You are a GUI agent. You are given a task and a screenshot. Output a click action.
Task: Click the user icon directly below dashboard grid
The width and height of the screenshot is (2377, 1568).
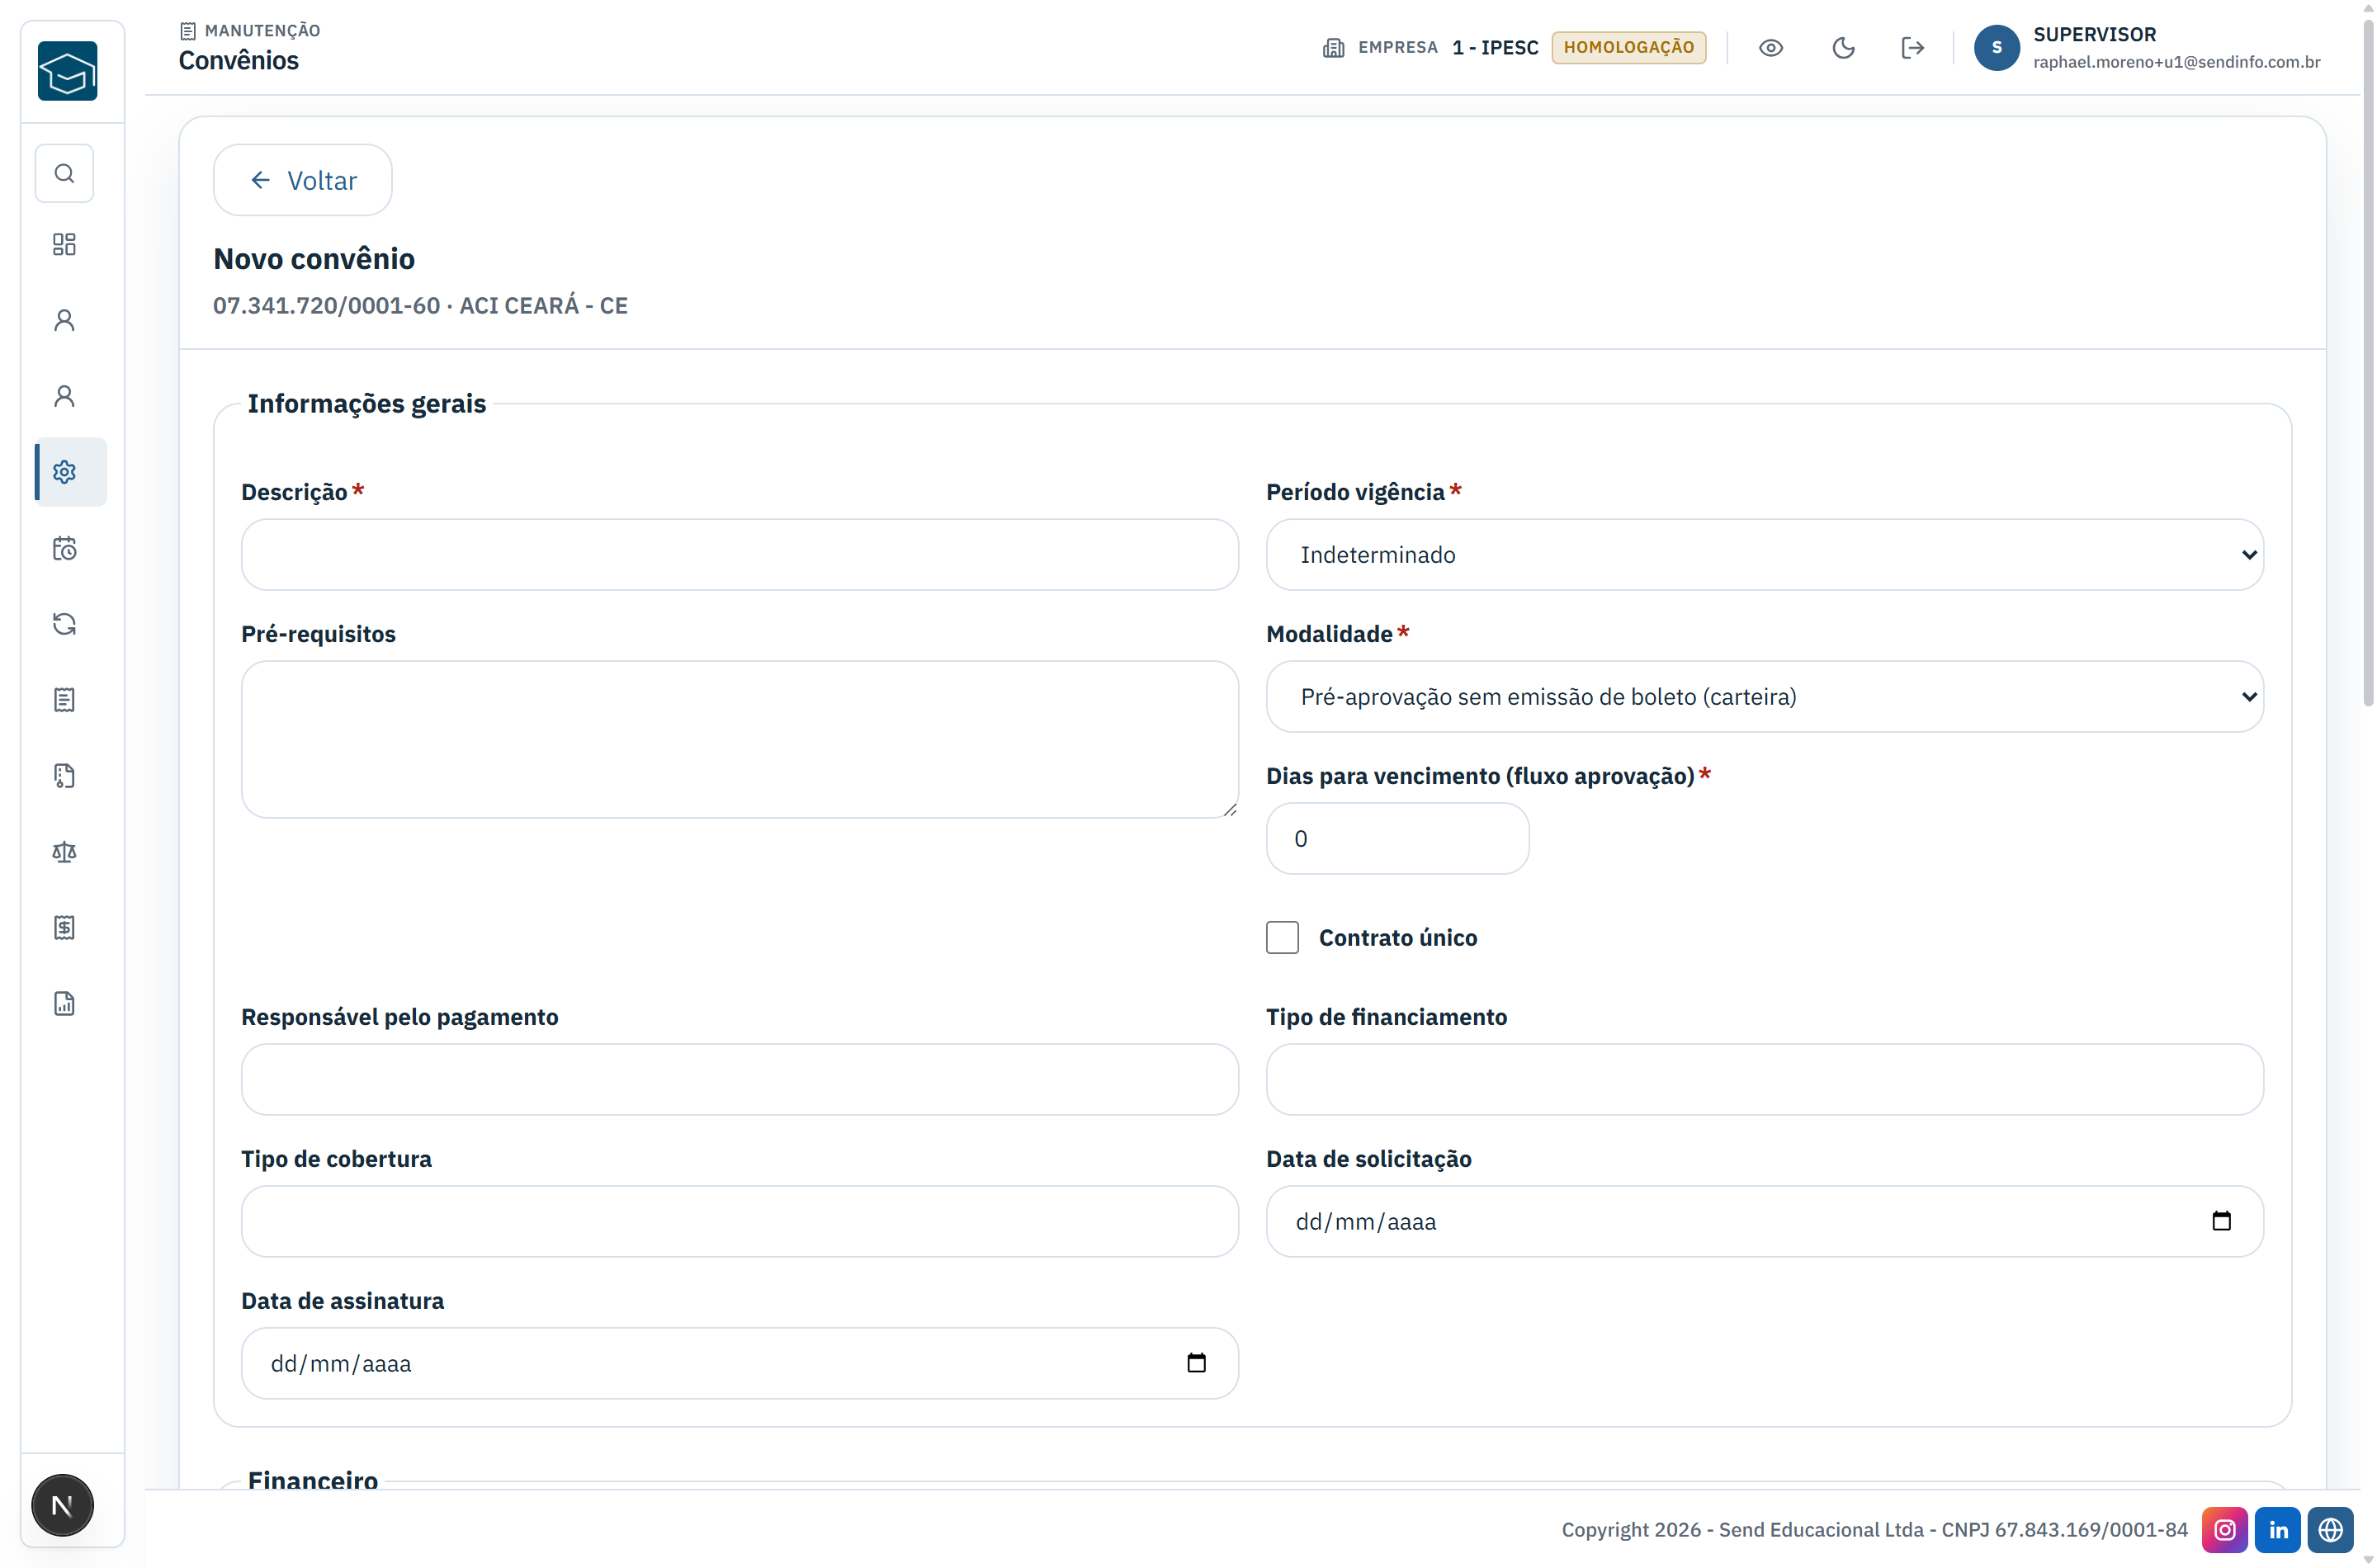point(64,320)
